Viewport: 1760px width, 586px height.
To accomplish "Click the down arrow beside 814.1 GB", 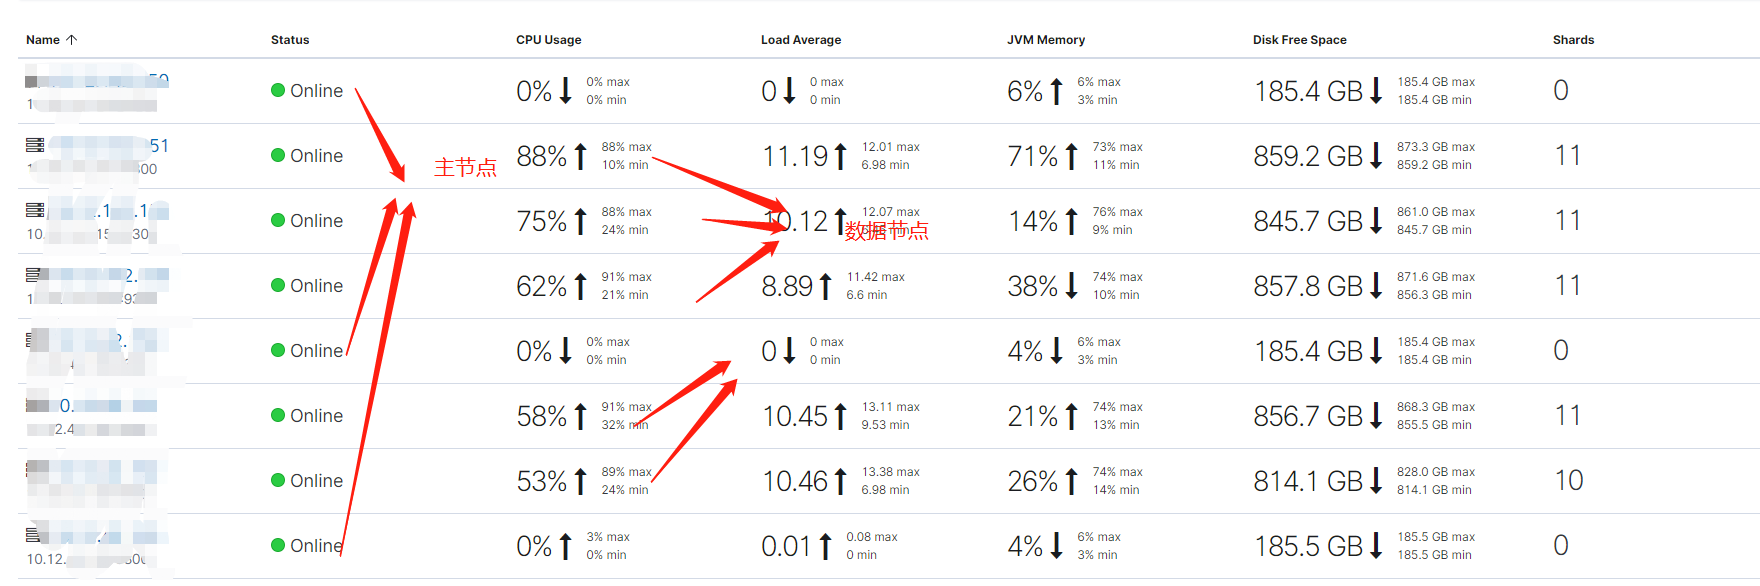I will tap(1376, 481).
